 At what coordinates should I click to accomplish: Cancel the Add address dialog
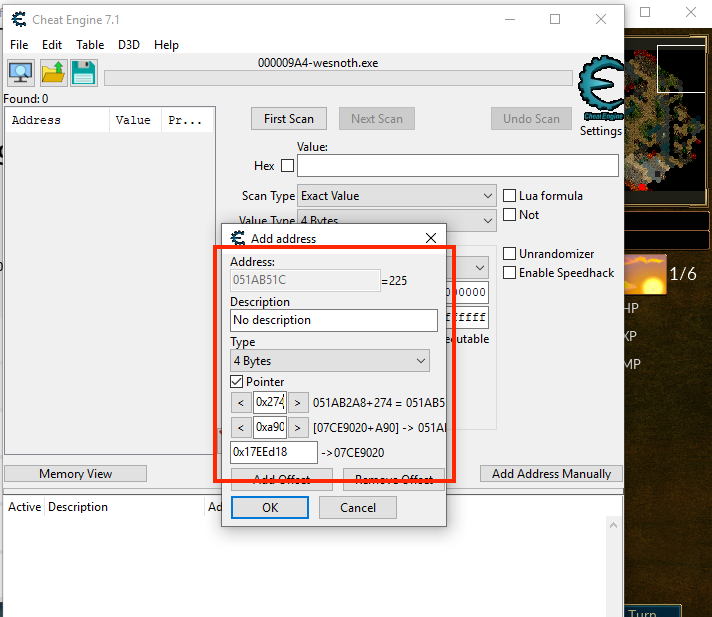358,507
